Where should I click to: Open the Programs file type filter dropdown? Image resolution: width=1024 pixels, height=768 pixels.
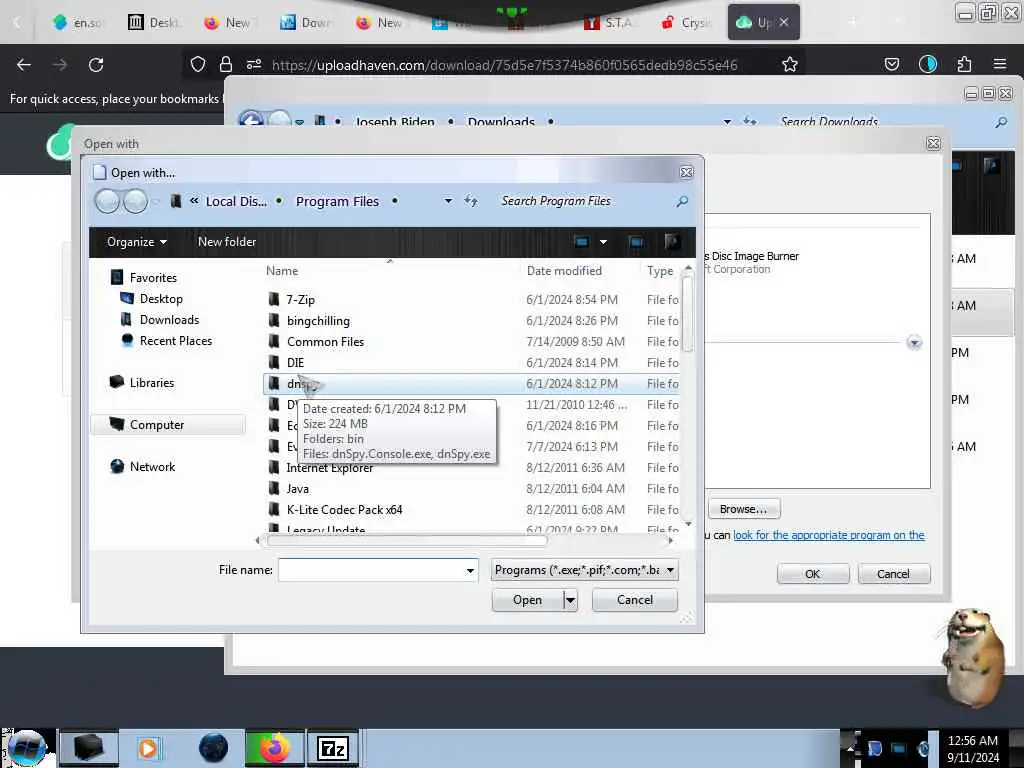pyautogui.click(x=584, y=570)
